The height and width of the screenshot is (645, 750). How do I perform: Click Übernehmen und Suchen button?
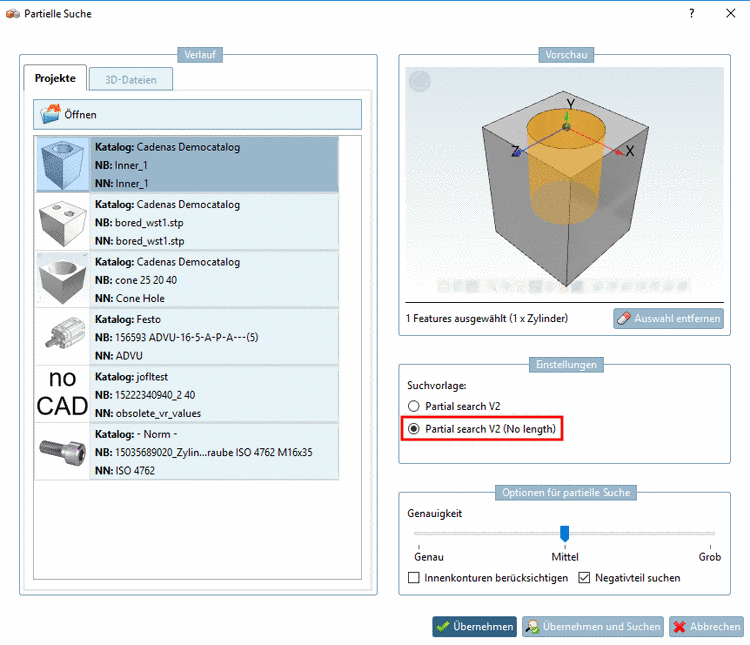[x=593, y=626]
